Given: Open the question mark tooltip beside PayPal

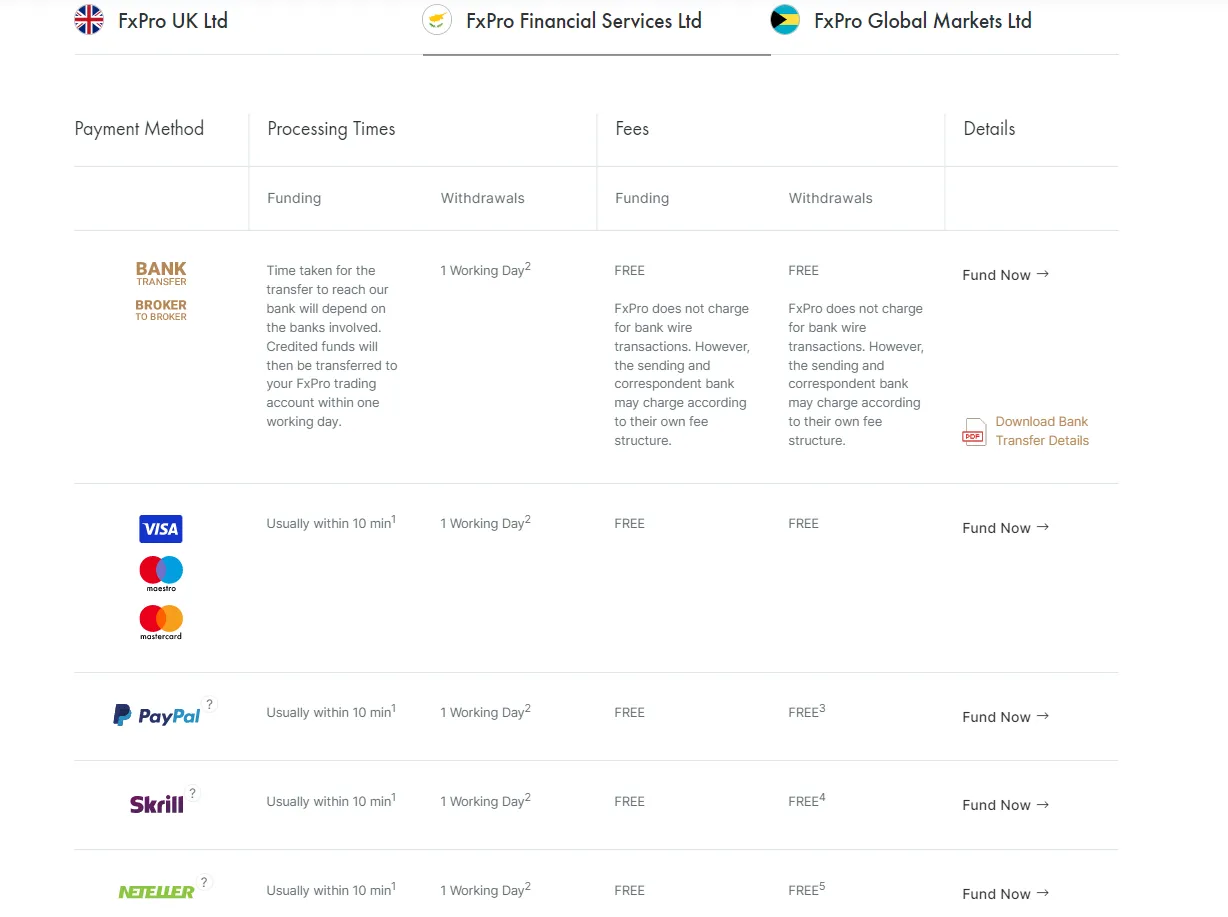Looking at the screenshot, I should [x=209, y=704].
